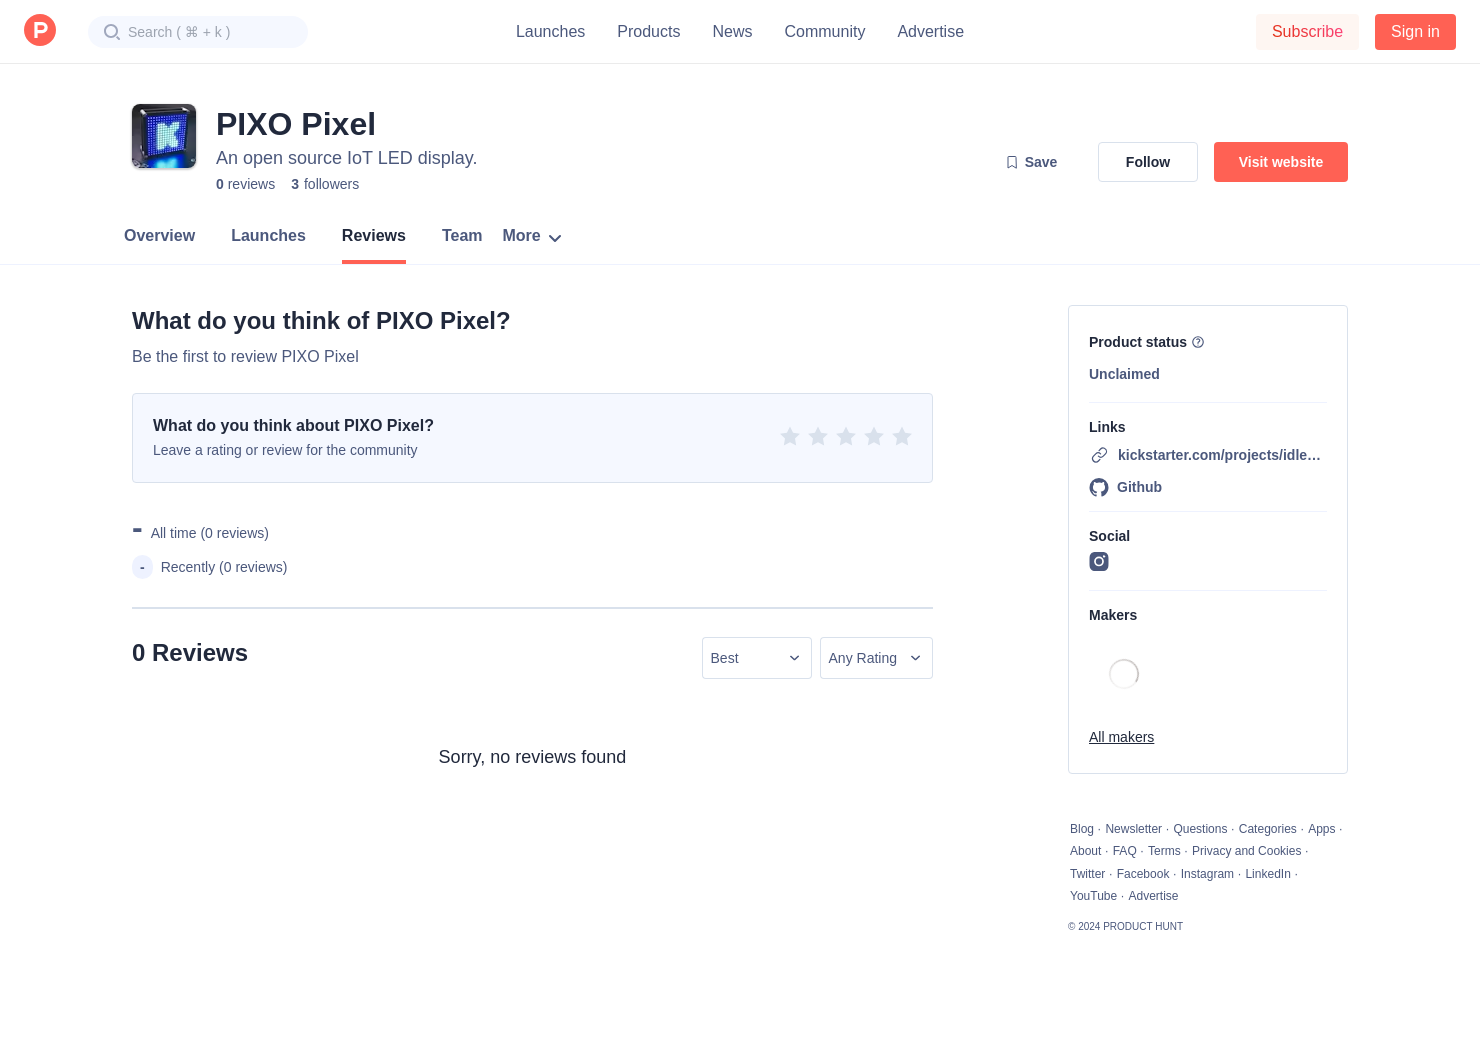The width and height of the screenshot is (1480, 1037).
Task: Click the Product Hunt logo
Action: pyautogui.click(x=40, y=30)
